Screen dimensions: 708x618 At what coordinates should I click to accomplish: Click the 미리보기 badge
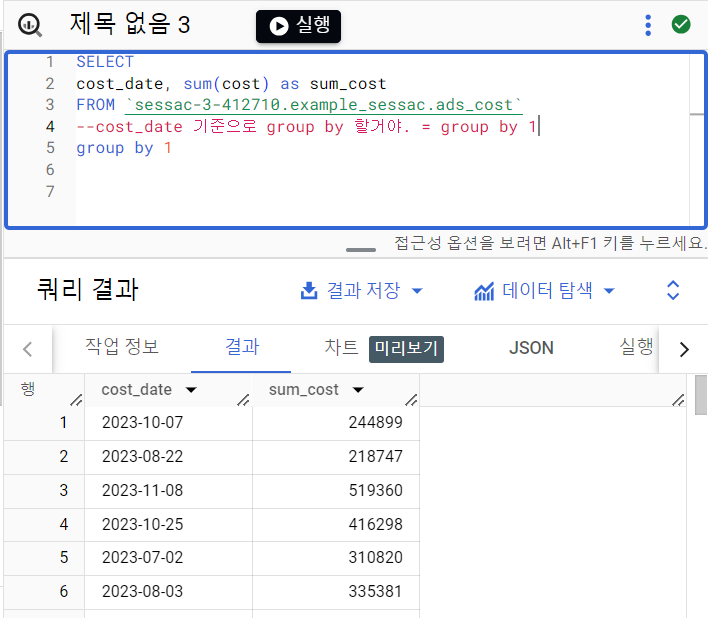point(406,349)
